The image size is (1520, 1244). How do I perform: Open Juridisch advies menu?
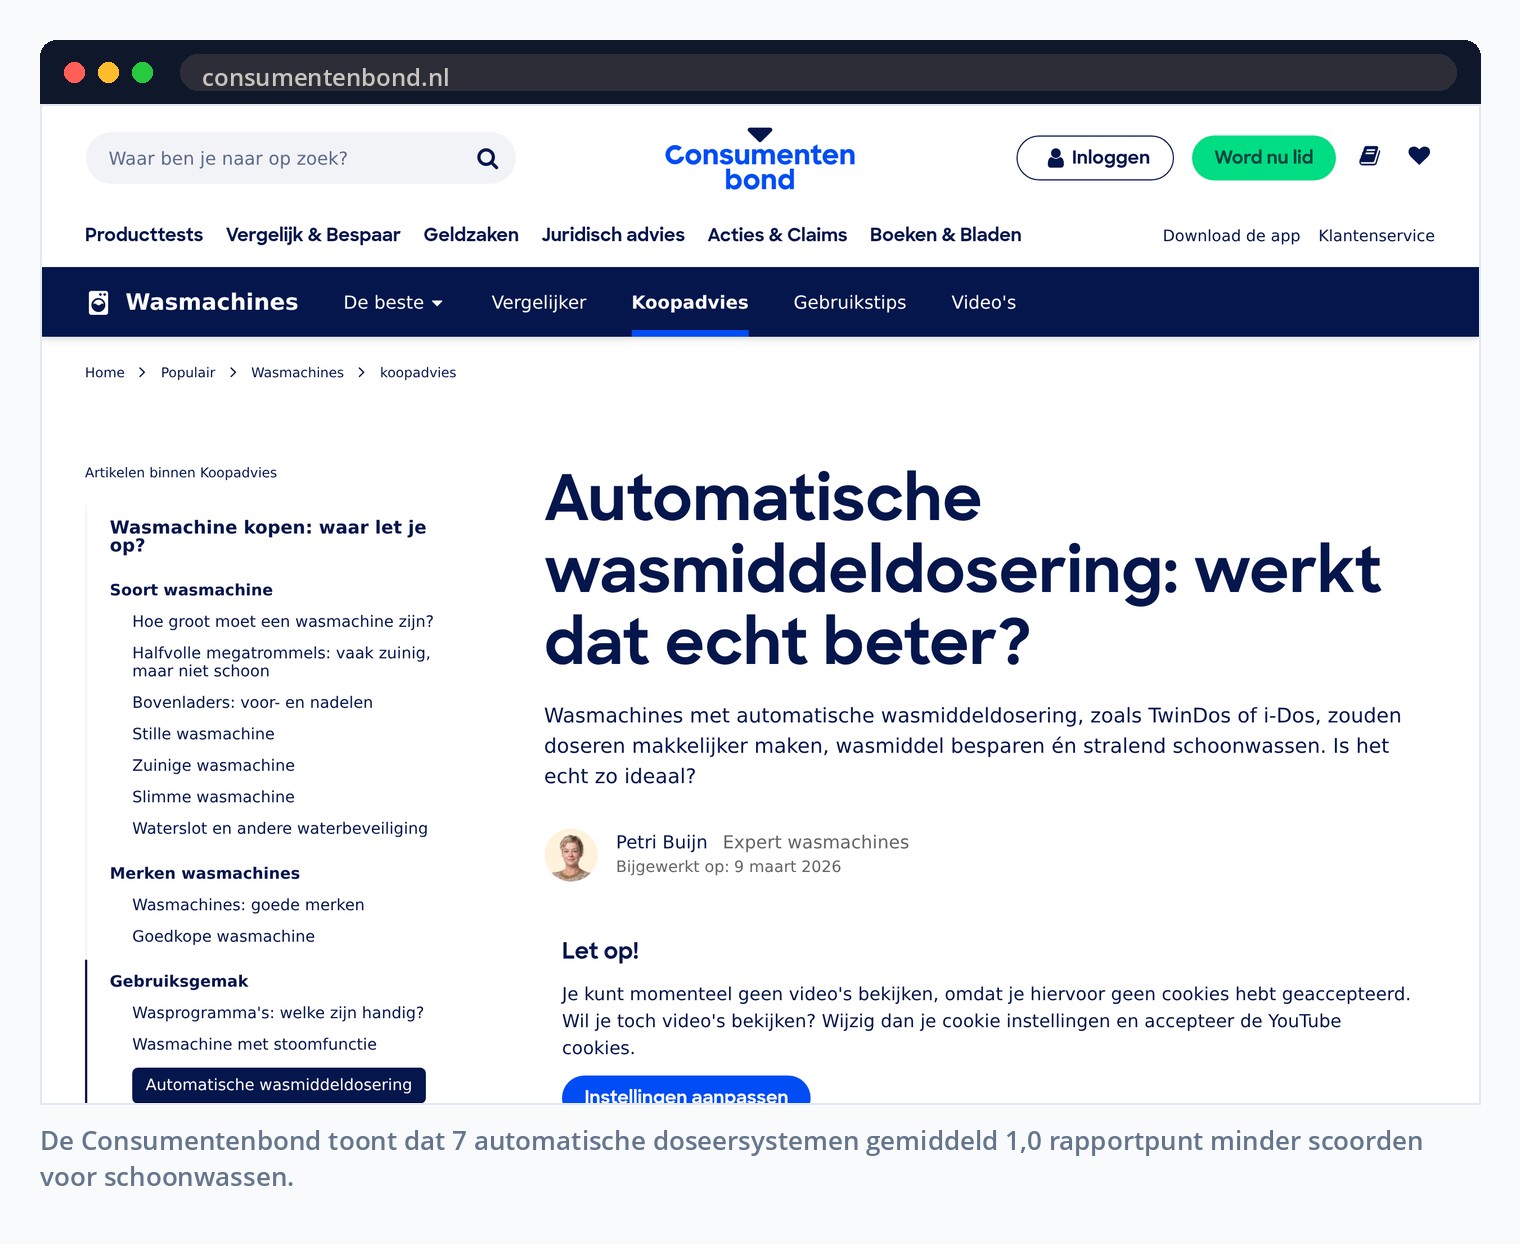[613, 235]
